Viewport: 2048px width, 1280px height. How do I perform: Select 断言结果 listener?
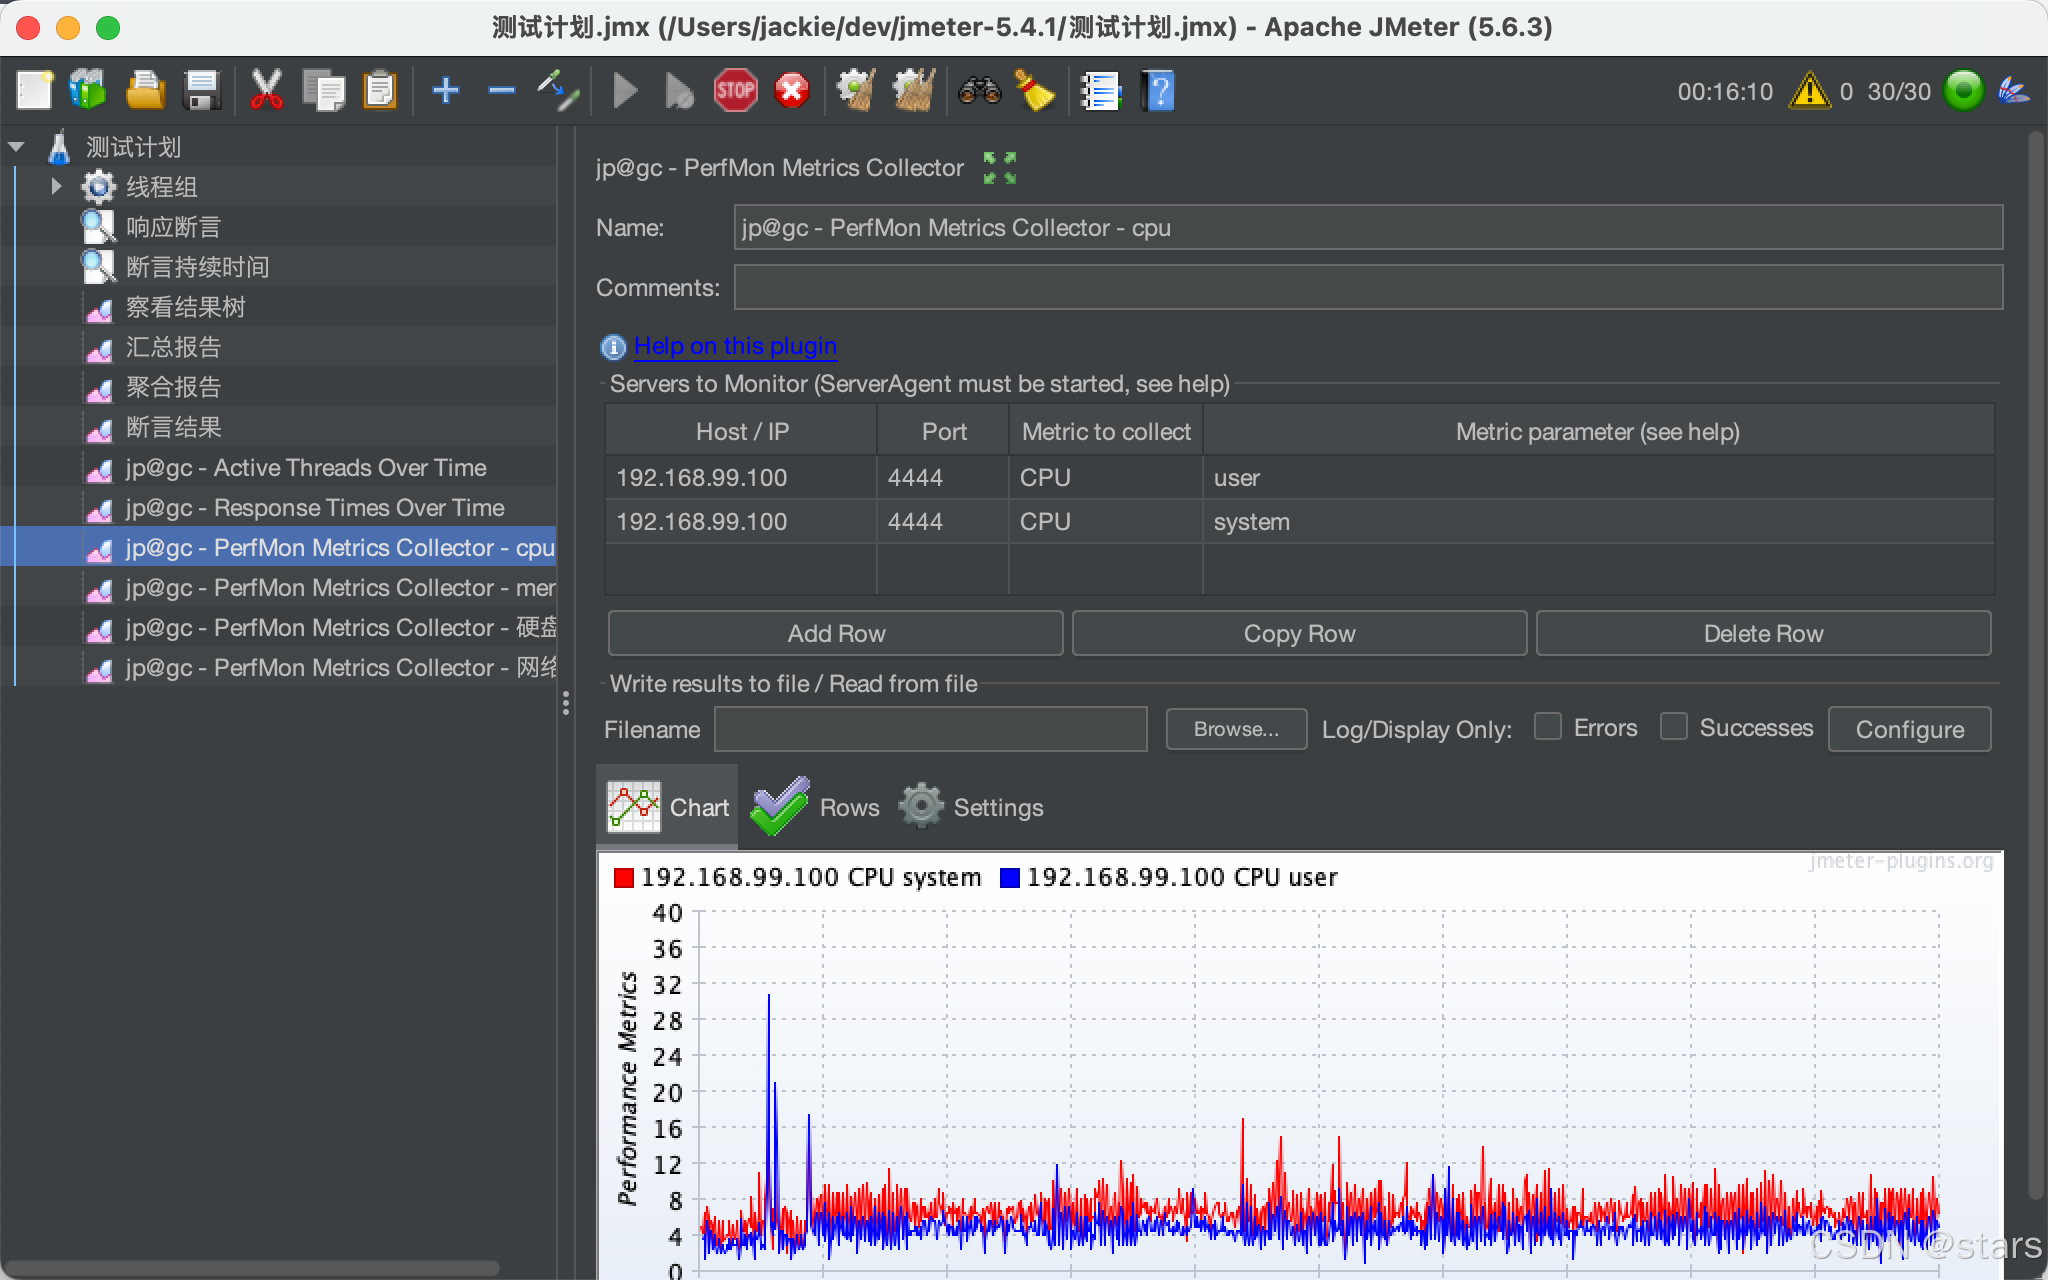point(172,427)
